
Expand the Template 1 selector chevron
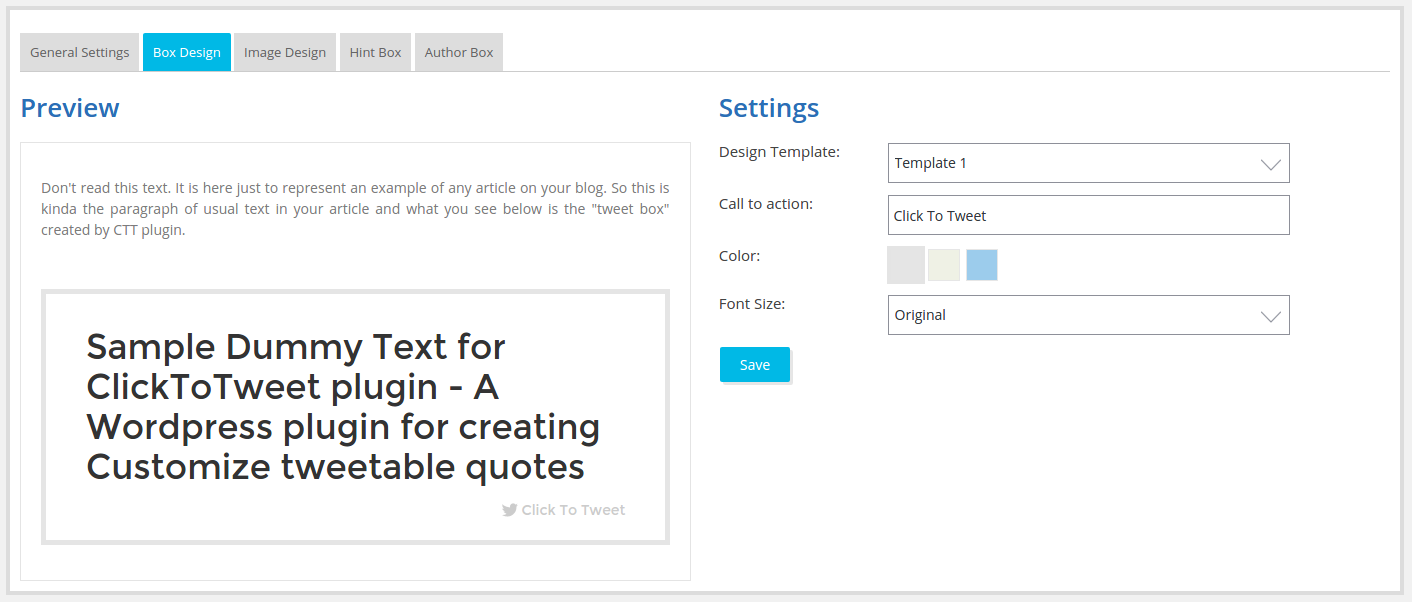1272,163
